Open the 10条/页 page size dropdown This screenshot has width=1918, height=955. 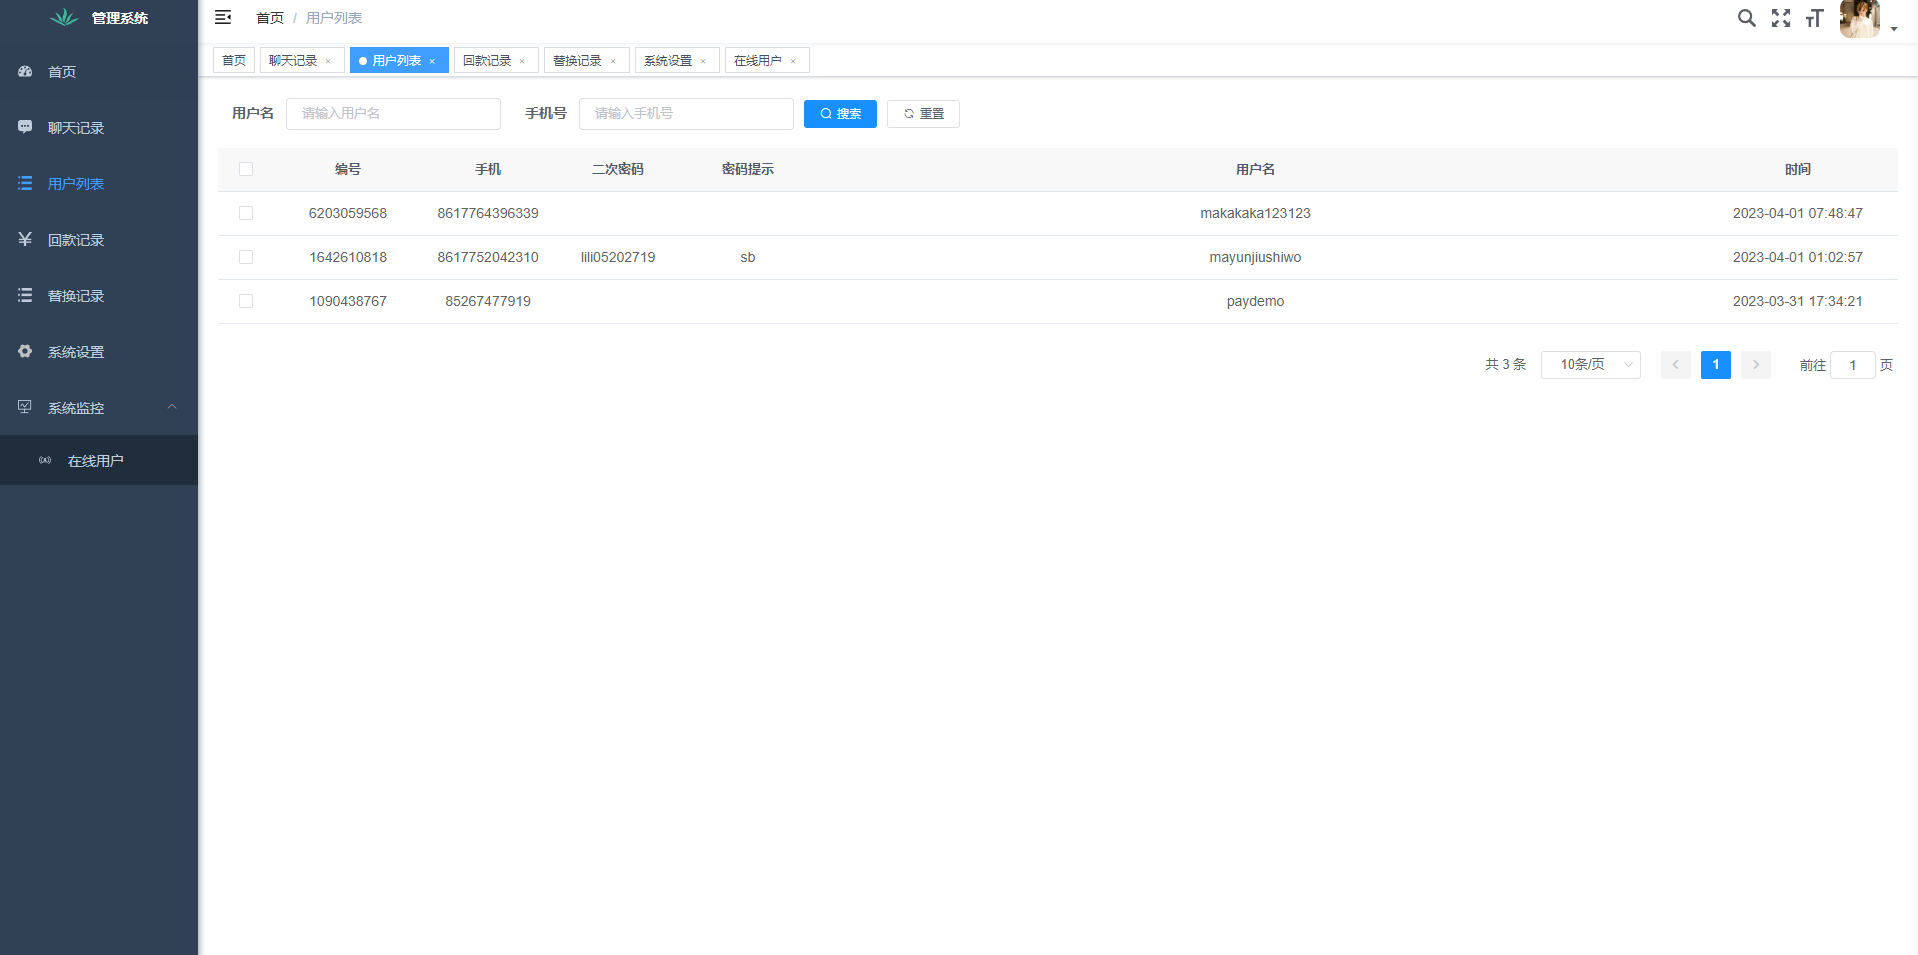(1590, 365)
